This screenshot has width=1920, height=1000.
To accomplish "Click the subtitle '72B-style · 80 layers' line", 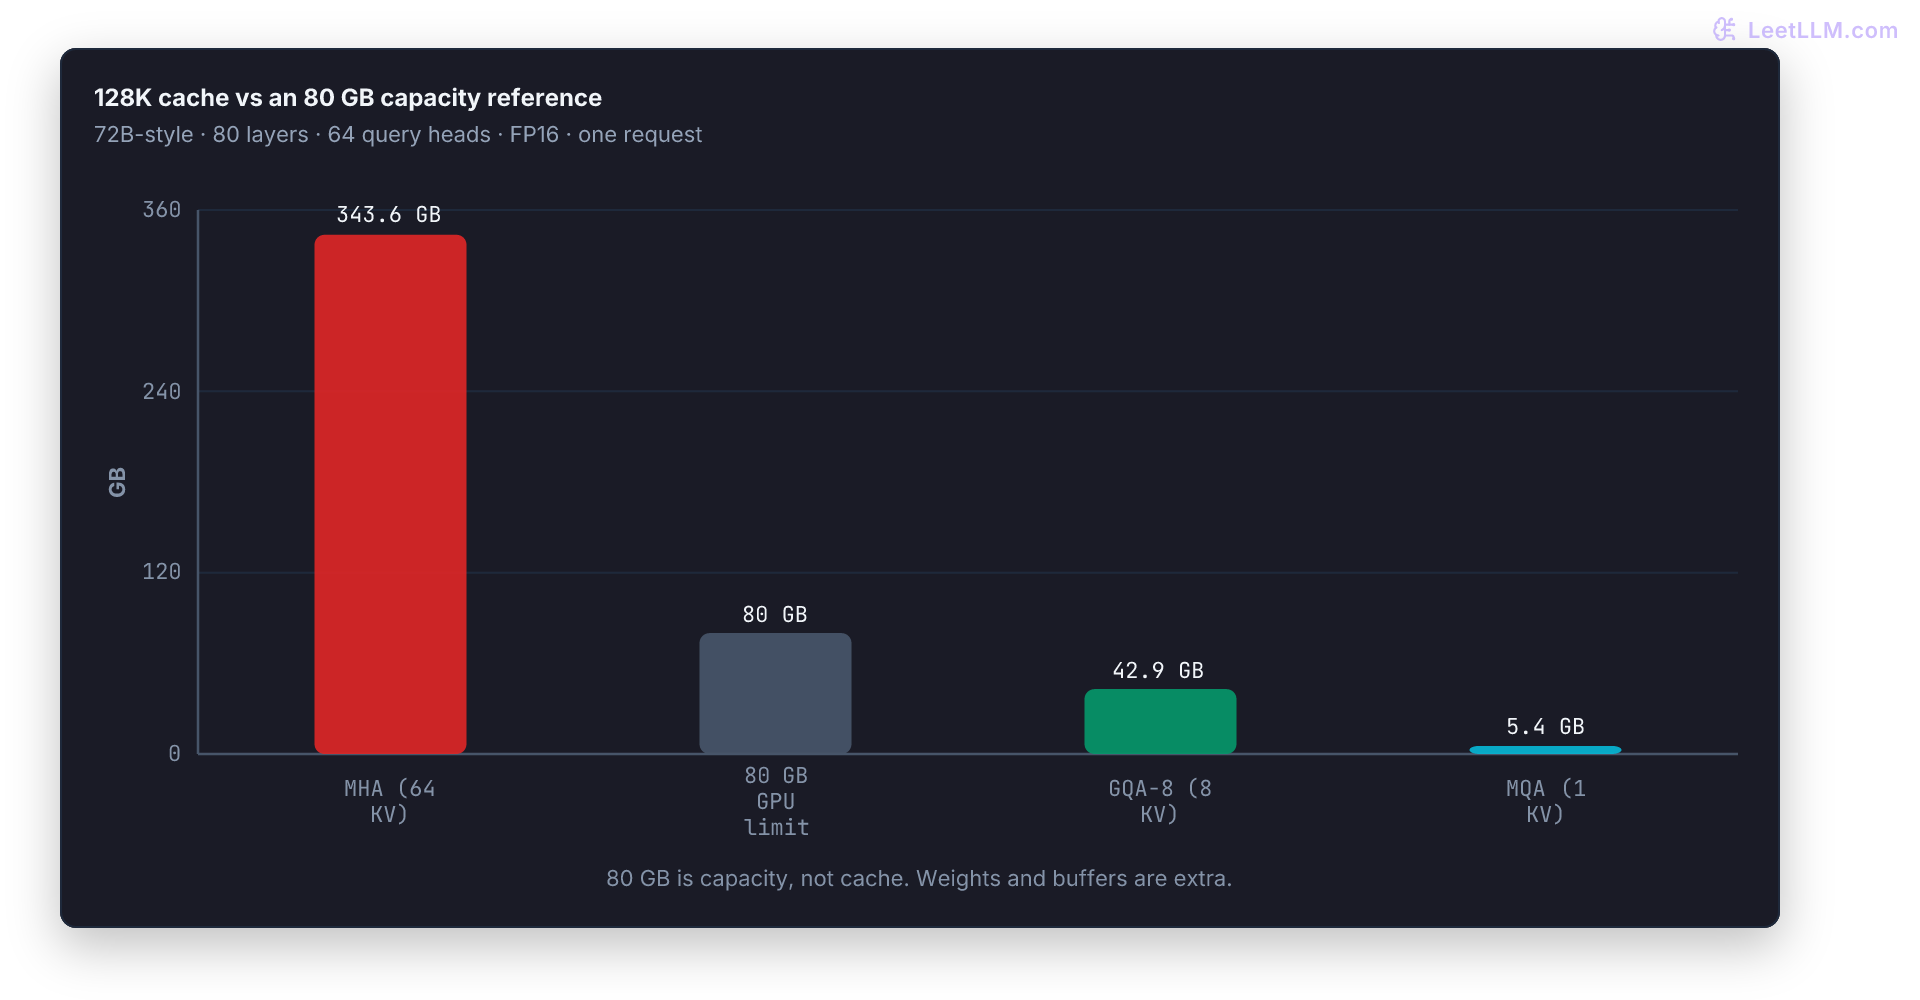I will pos(398,135).
